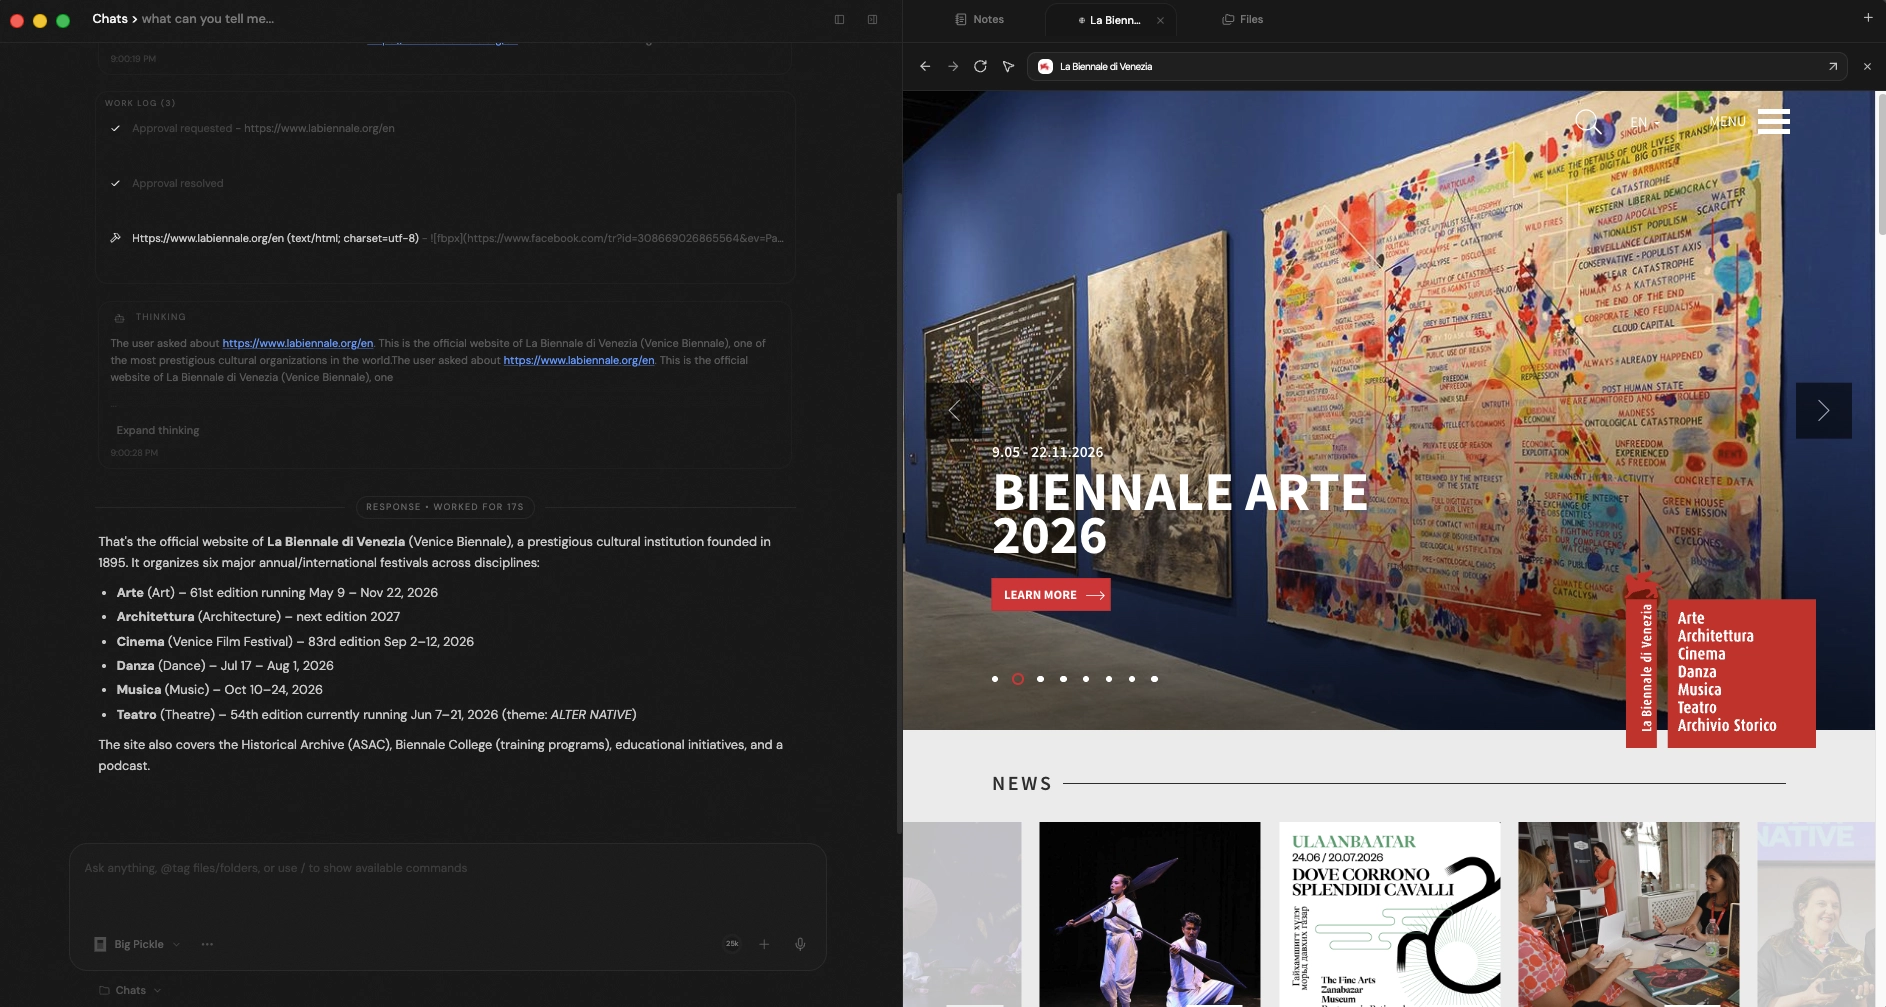
Task: Click the MENU label on the website
Action: point(1727,121)
